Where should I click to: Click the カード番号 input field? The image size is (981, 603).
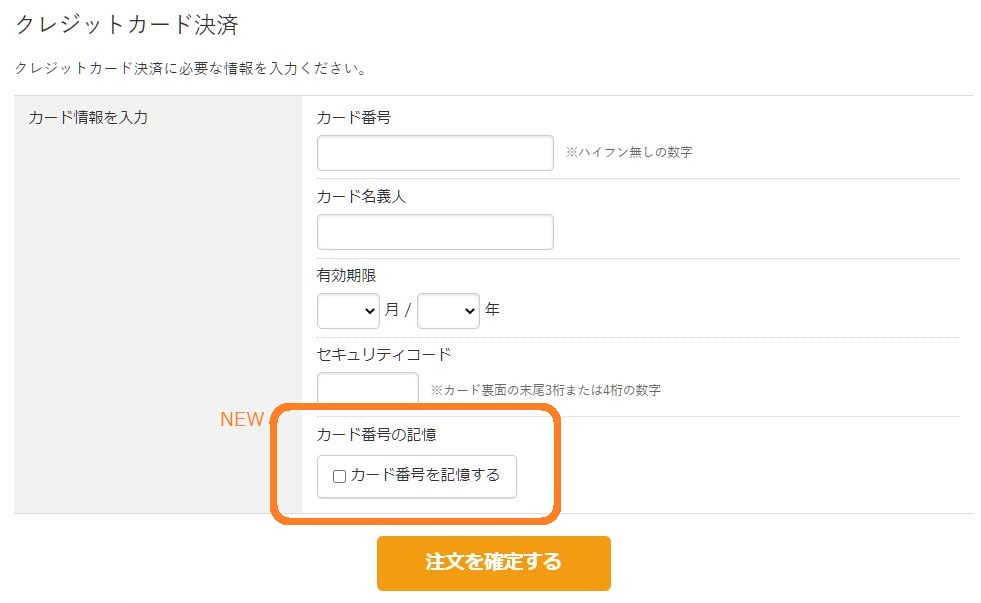click(x=435, y=153)
